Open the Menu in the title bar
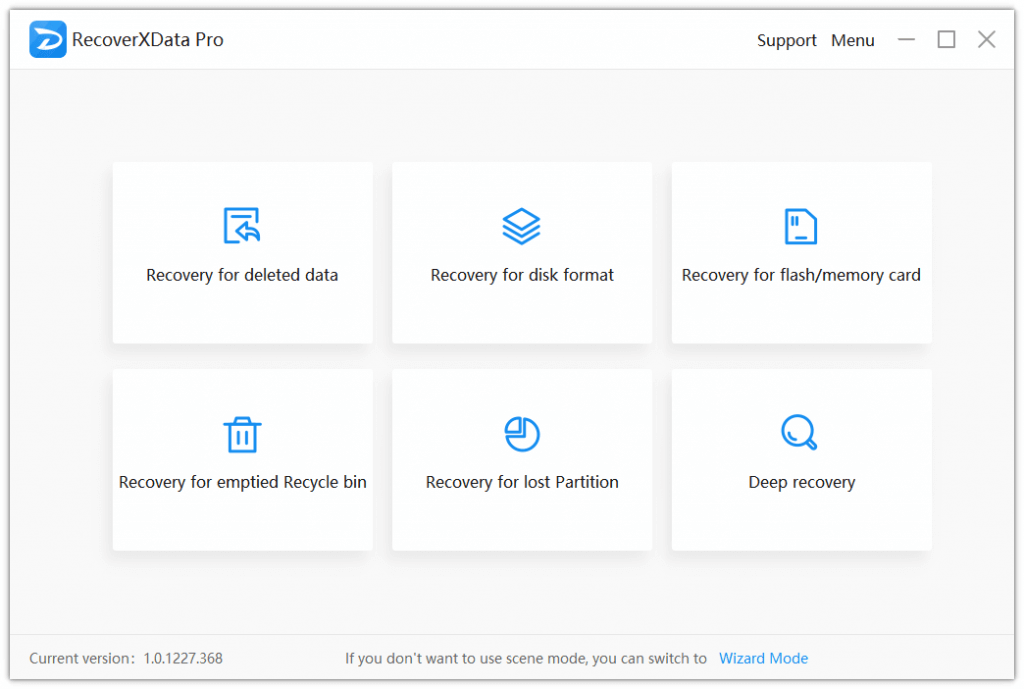This screenshot has height=689, width=1024. pos(852,40)
